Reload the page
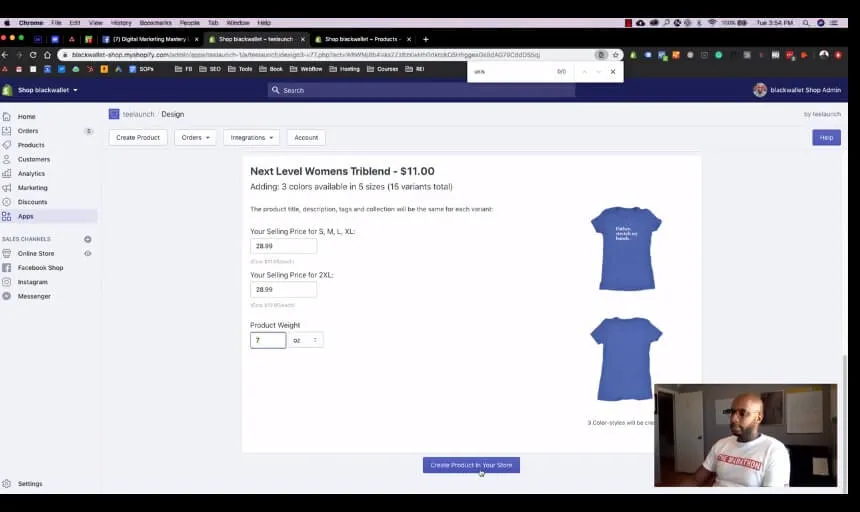The image size is (860, 512). (x=33, y=55)
